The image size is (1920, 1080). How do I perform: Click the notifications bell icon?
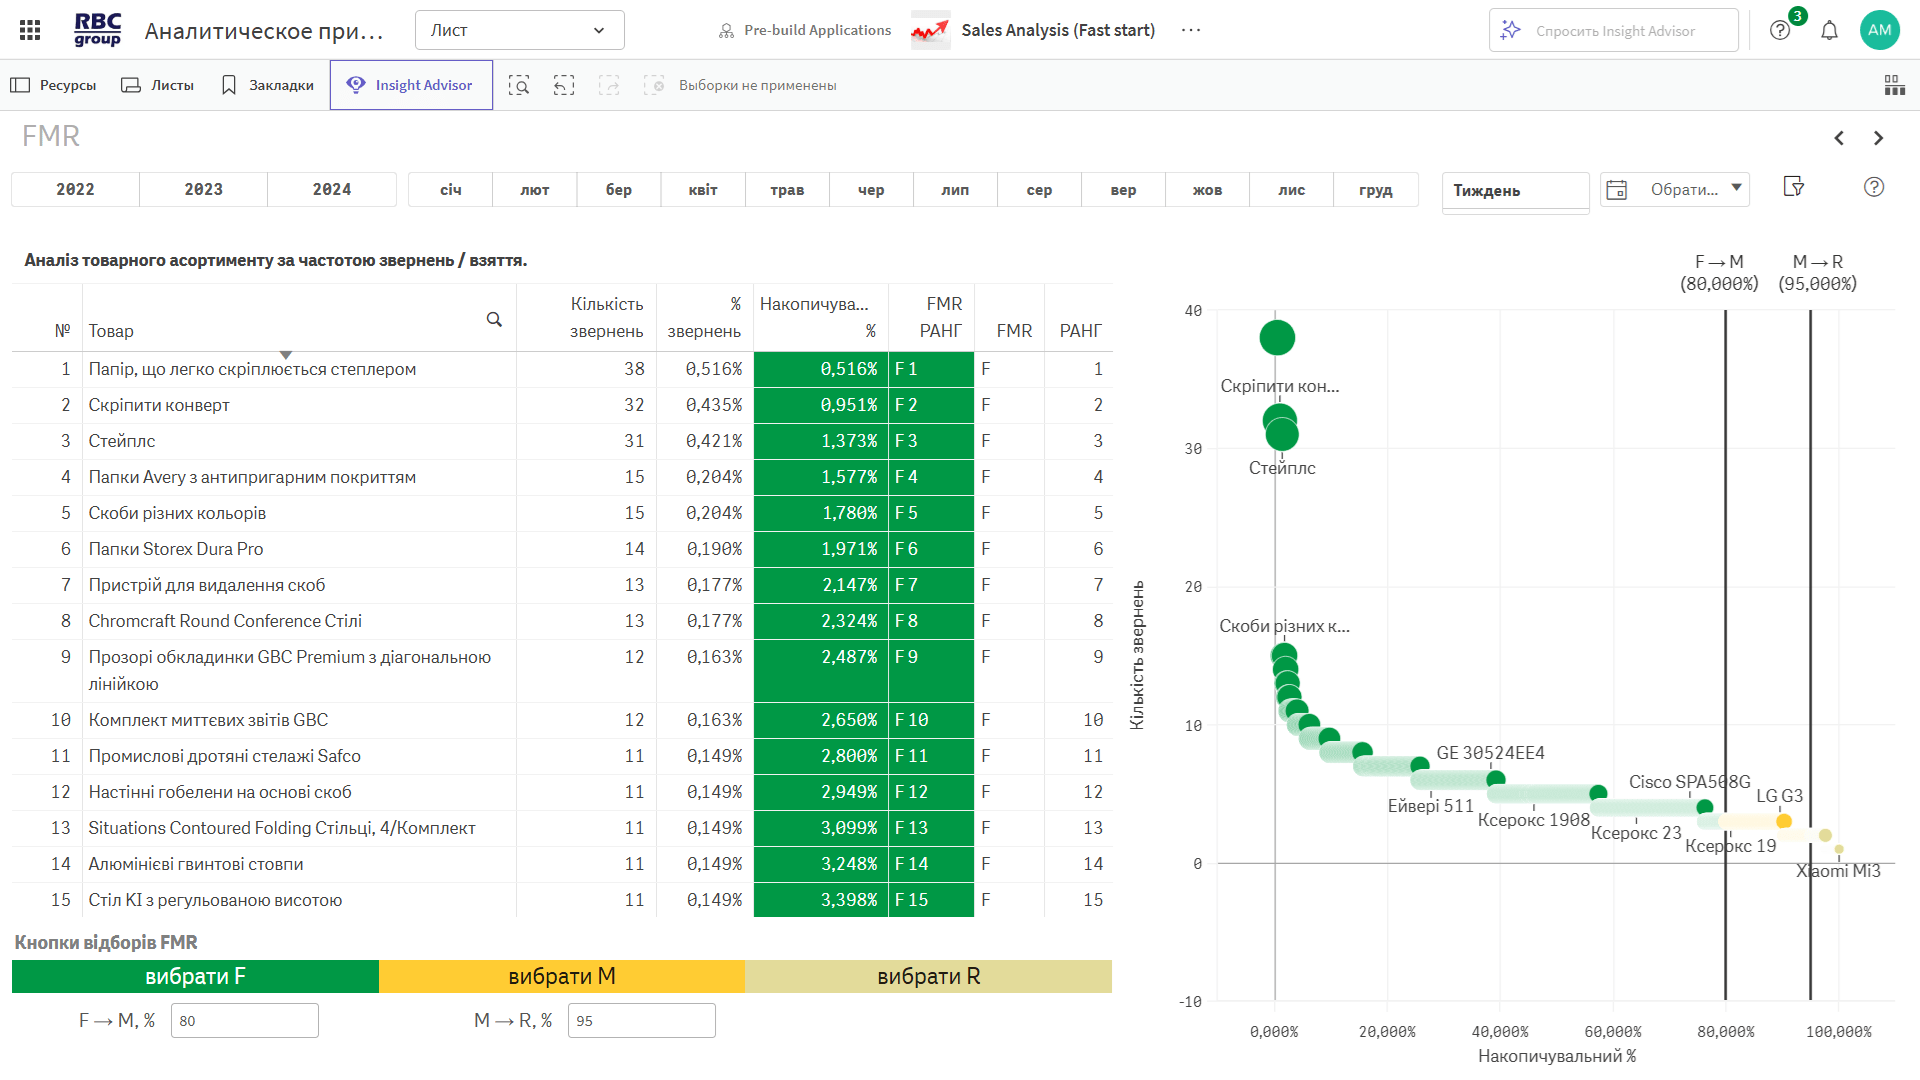1829,30
